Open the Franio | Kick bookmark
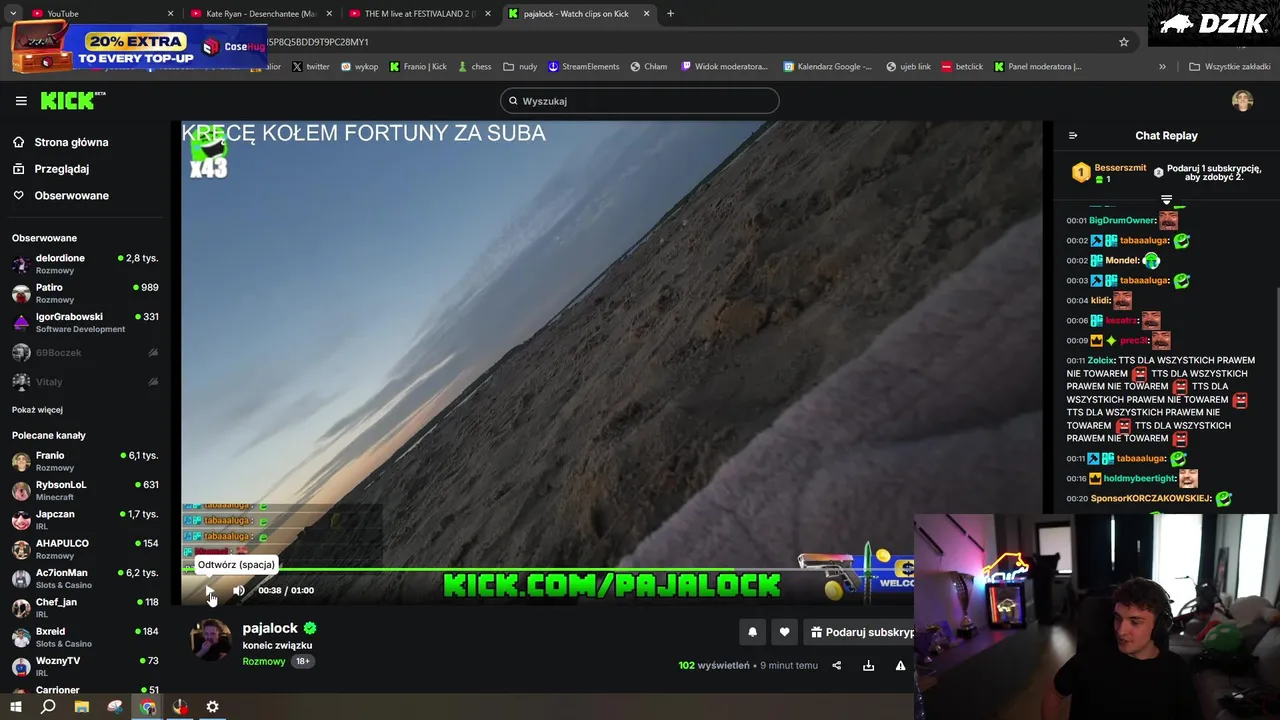The height and width of the screenshot is (720, 1280). [x=418, y=67]
